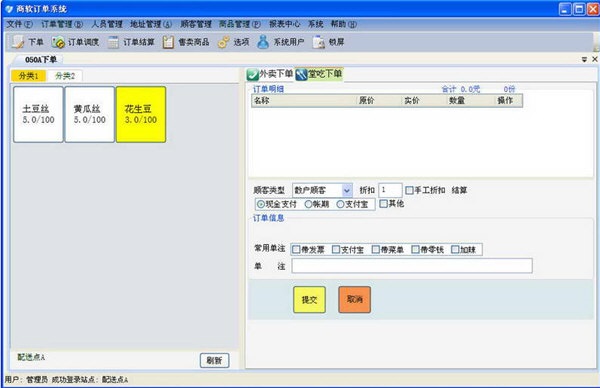Open the 顾客管理 menu
This screenshot has width=600, height=388.
click(x=196, y=24)
